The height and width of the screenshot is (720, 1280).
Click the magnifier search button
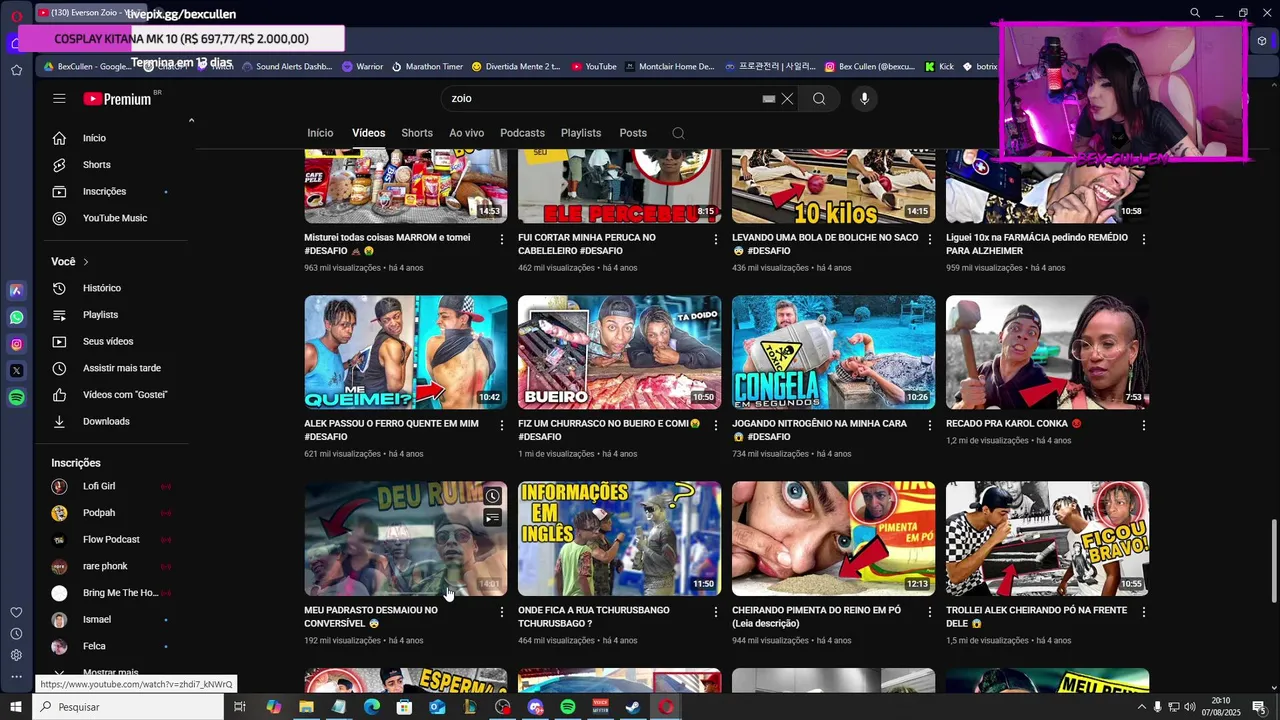tap(819, 98)
